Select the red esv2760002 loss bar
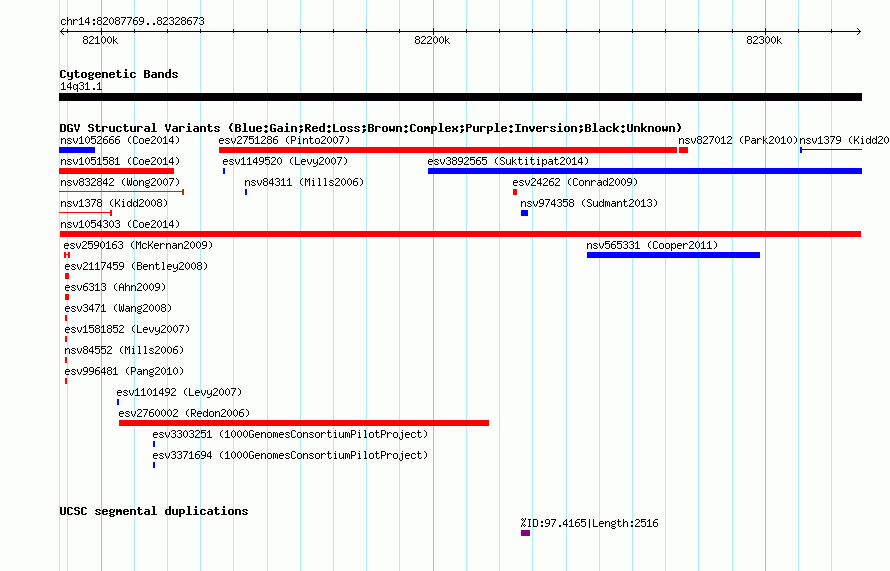The height and width of the screenshot is (571, 890). 304,423
